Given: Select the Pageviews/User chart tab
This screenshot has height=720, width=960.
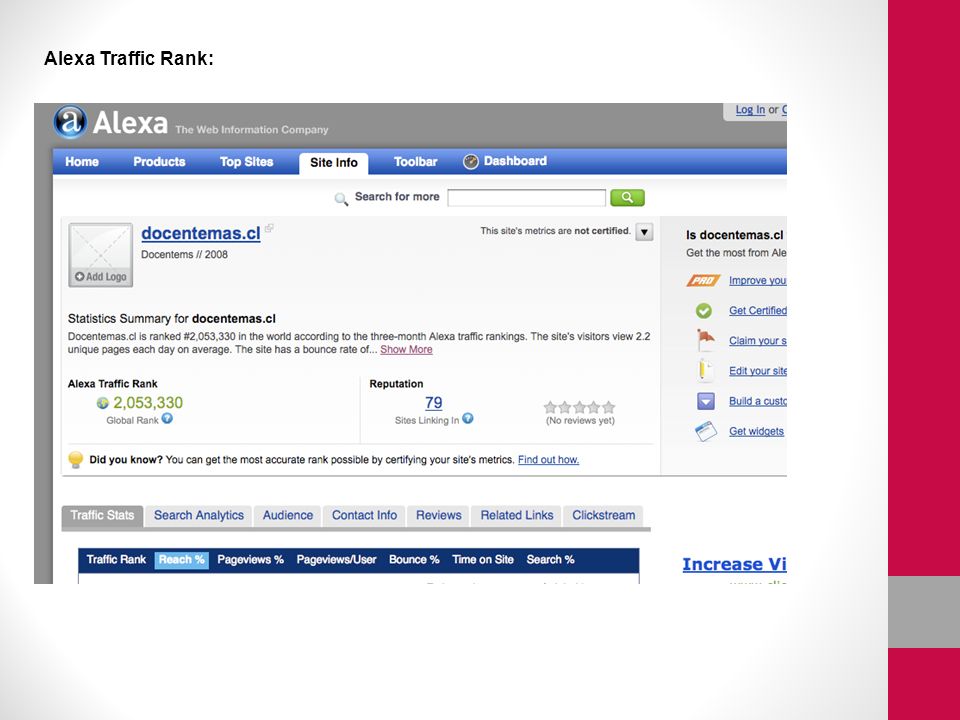Looking at the screenshot, I should tap(336, 560).
